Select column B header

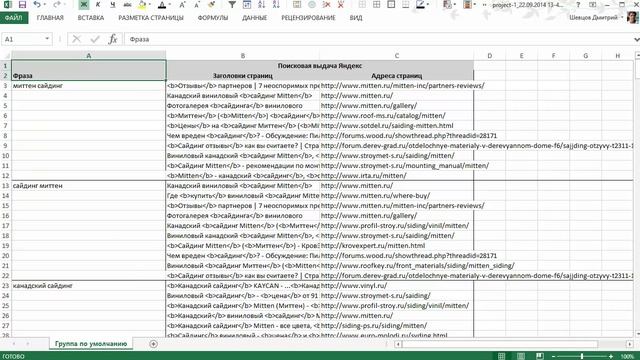(x=242, y=56)
